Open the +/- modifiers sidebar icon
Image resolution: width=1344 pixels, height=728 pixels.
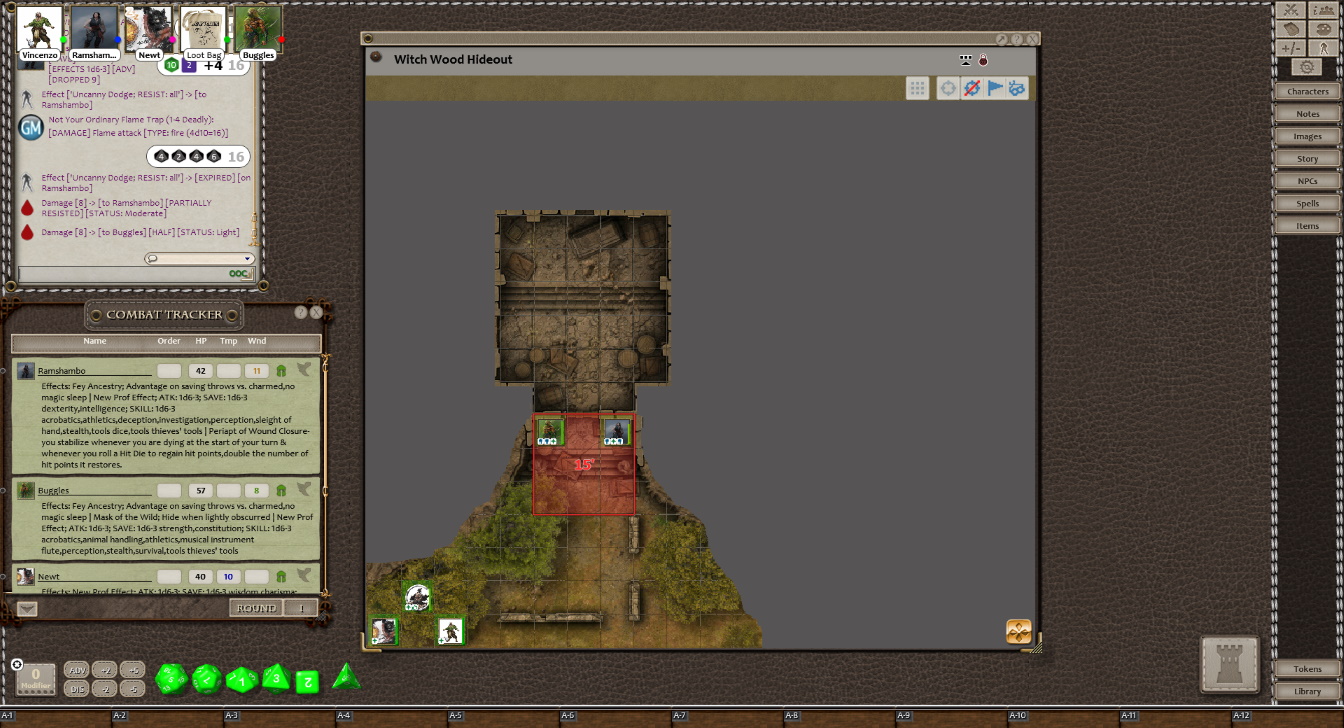tap(1291, 48)
